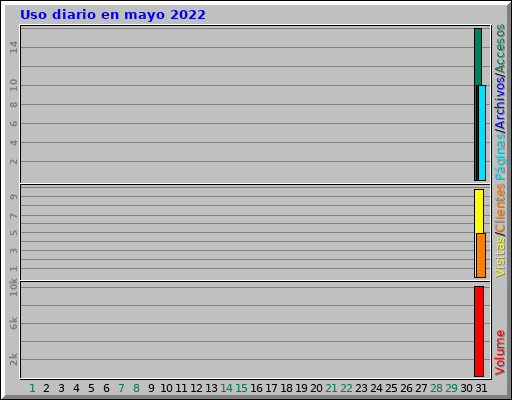Click the "6k" y-axis value in volume chart
The image size is (512, 400).
pos(13,323)
